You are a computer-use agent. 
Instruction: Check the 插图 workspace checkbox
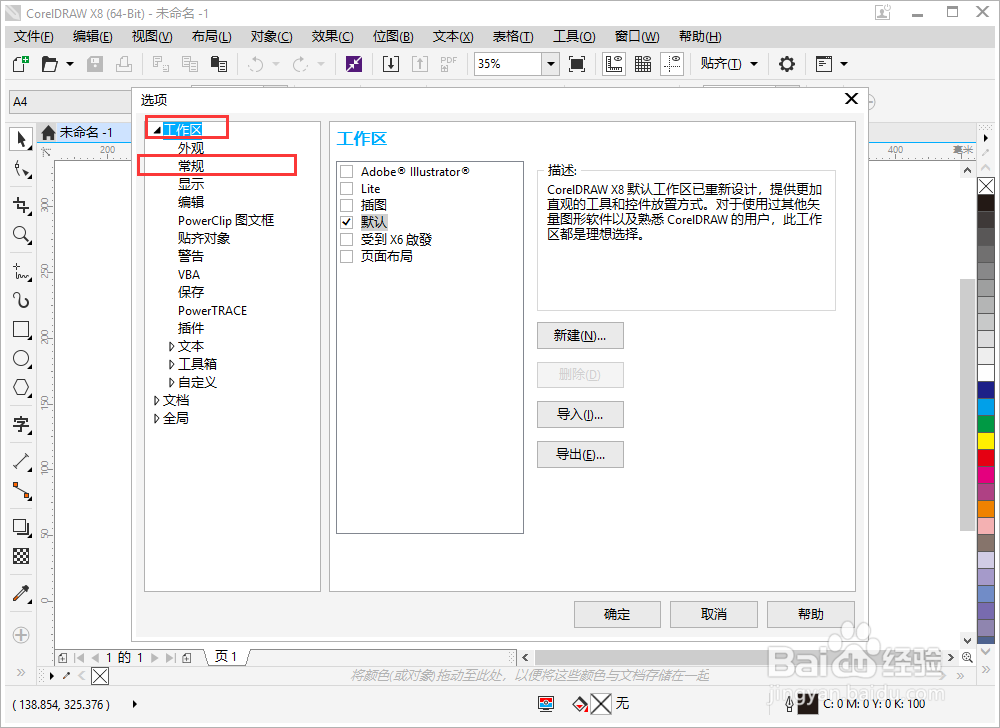[347, 205]
